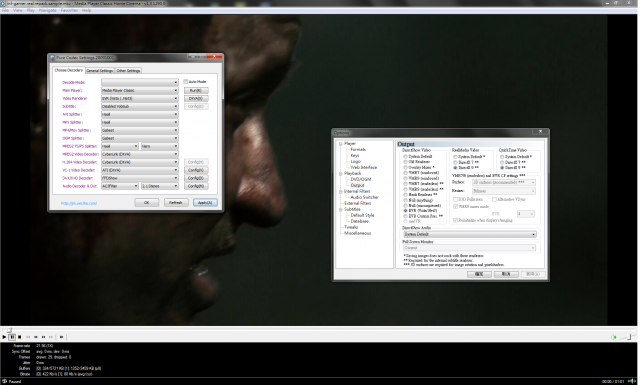
Task: Collapse the Player node in Options tree
Action: pyautogui.click(x=341, y=144)
